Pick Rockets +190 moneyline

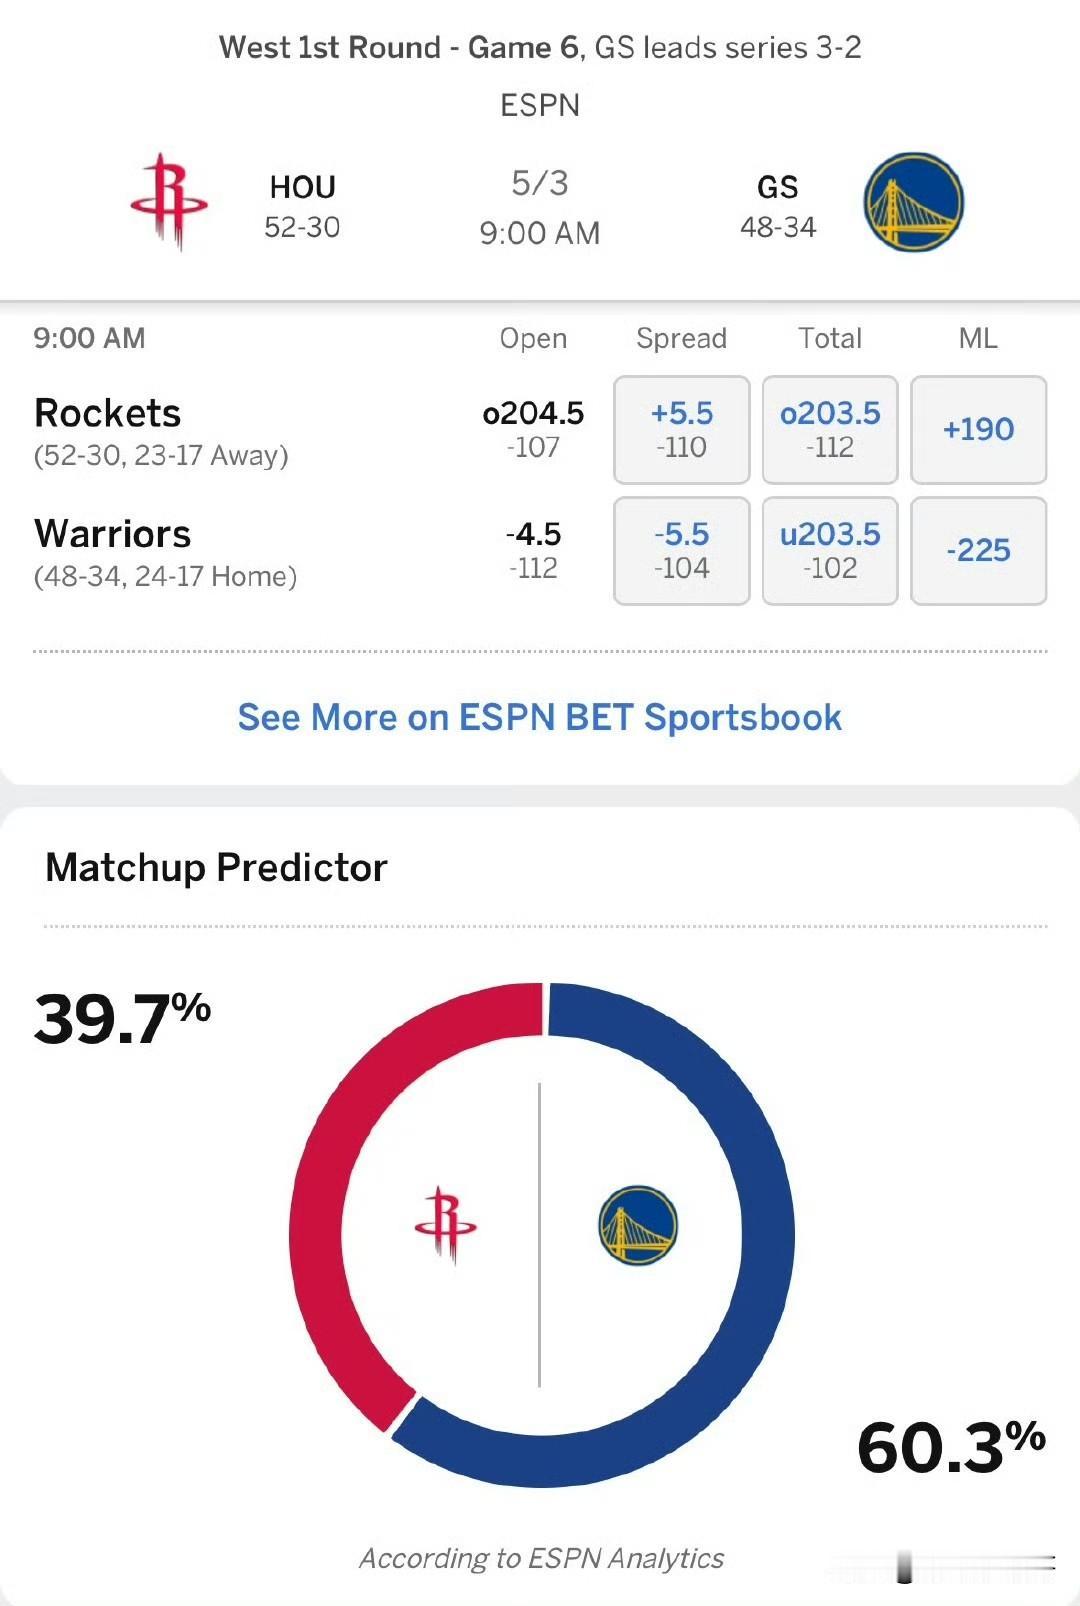pyautogui.click(x=979, y=430)
